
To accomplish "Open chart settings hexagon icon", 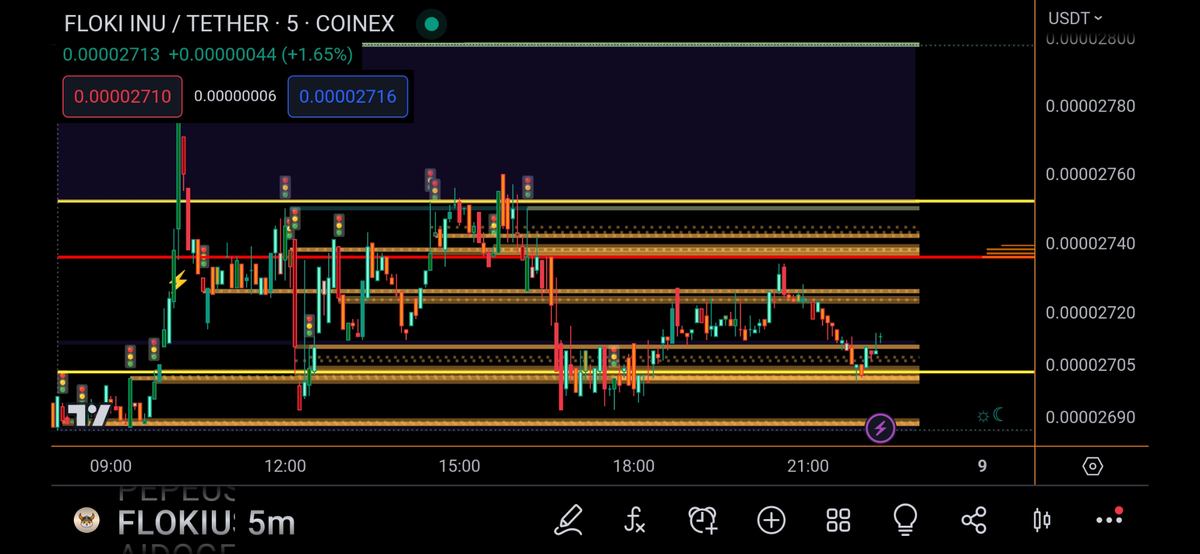I will pyautogui.click(x=1092, y=466).
